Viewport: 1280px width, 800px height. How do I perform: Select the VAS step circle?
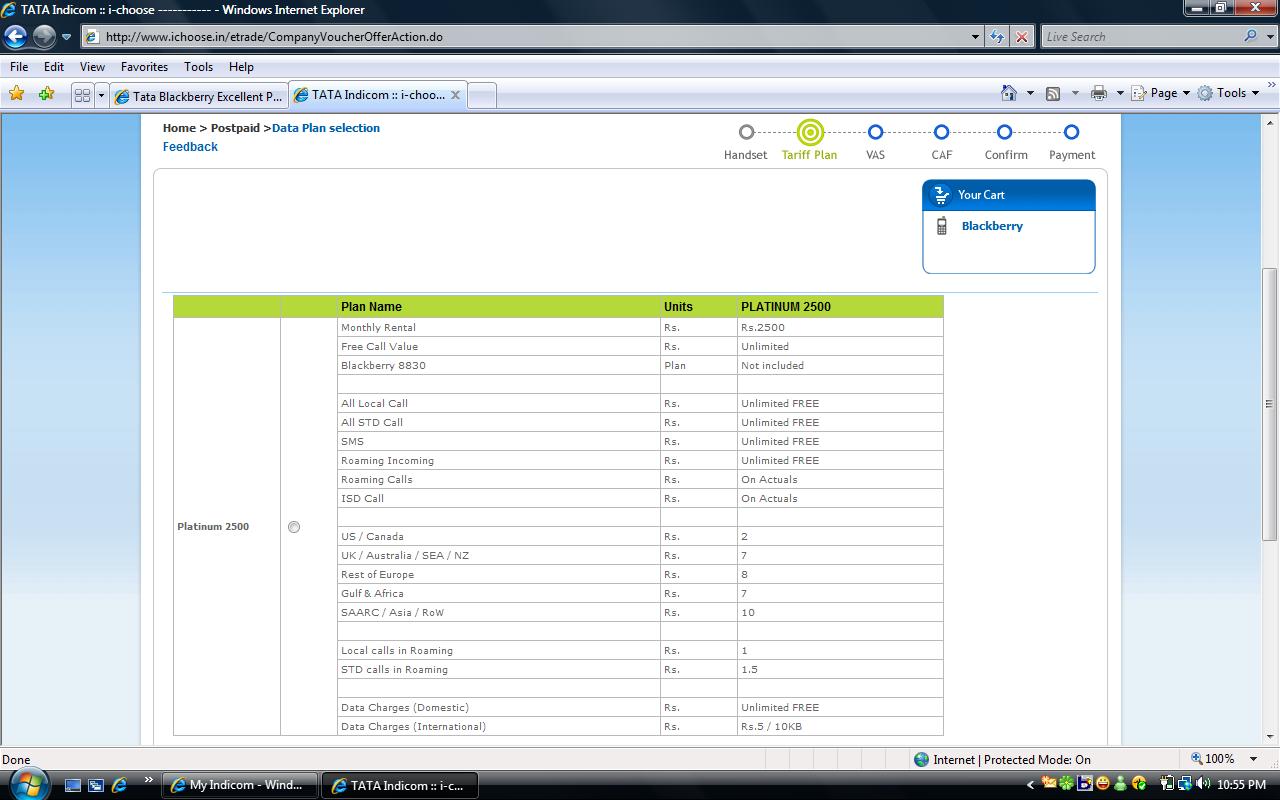[x=875, y=132]
